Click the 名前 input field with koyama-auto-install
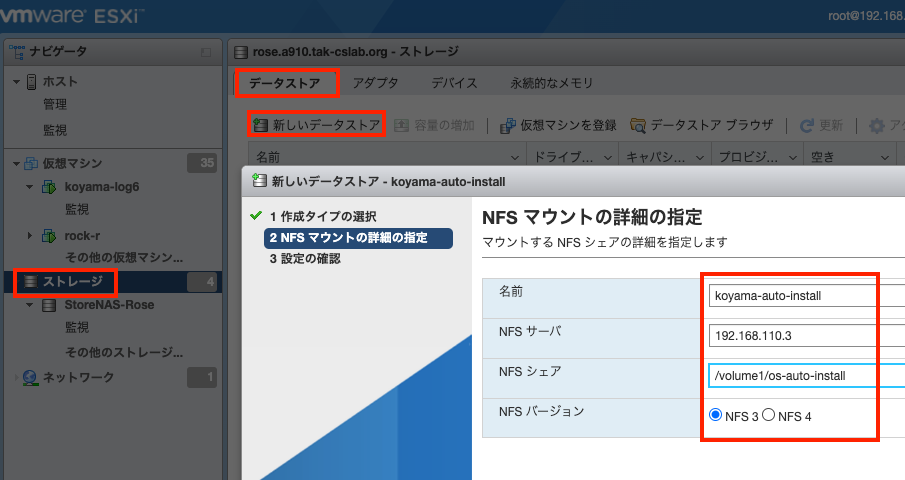905x480 pixels. pyautogui.click(x=807, y=295)
